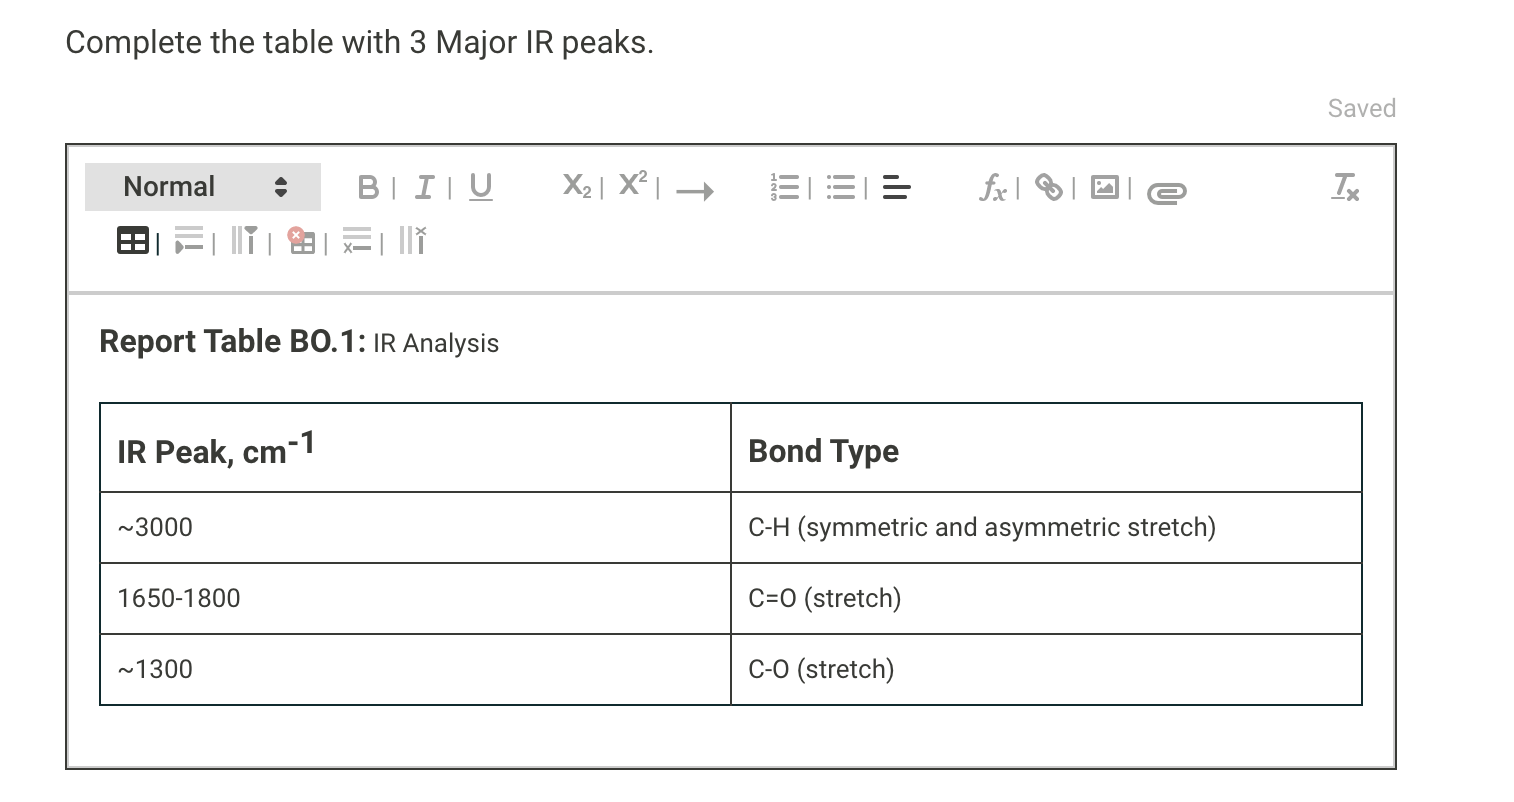Attach a file with the paperclip
Viewport: 1514px width, 802px height.
[x=1166, y=190]
